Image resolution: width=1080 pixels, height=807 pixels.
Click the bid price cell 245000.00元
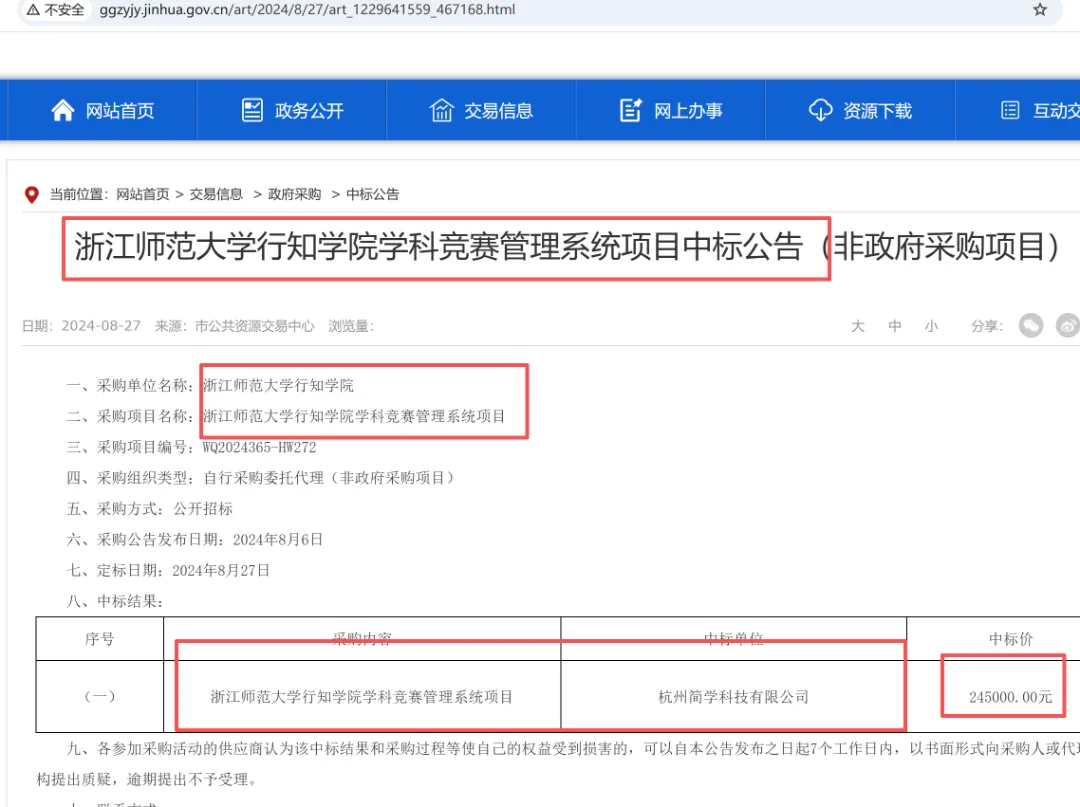(x=1010, y=697)
